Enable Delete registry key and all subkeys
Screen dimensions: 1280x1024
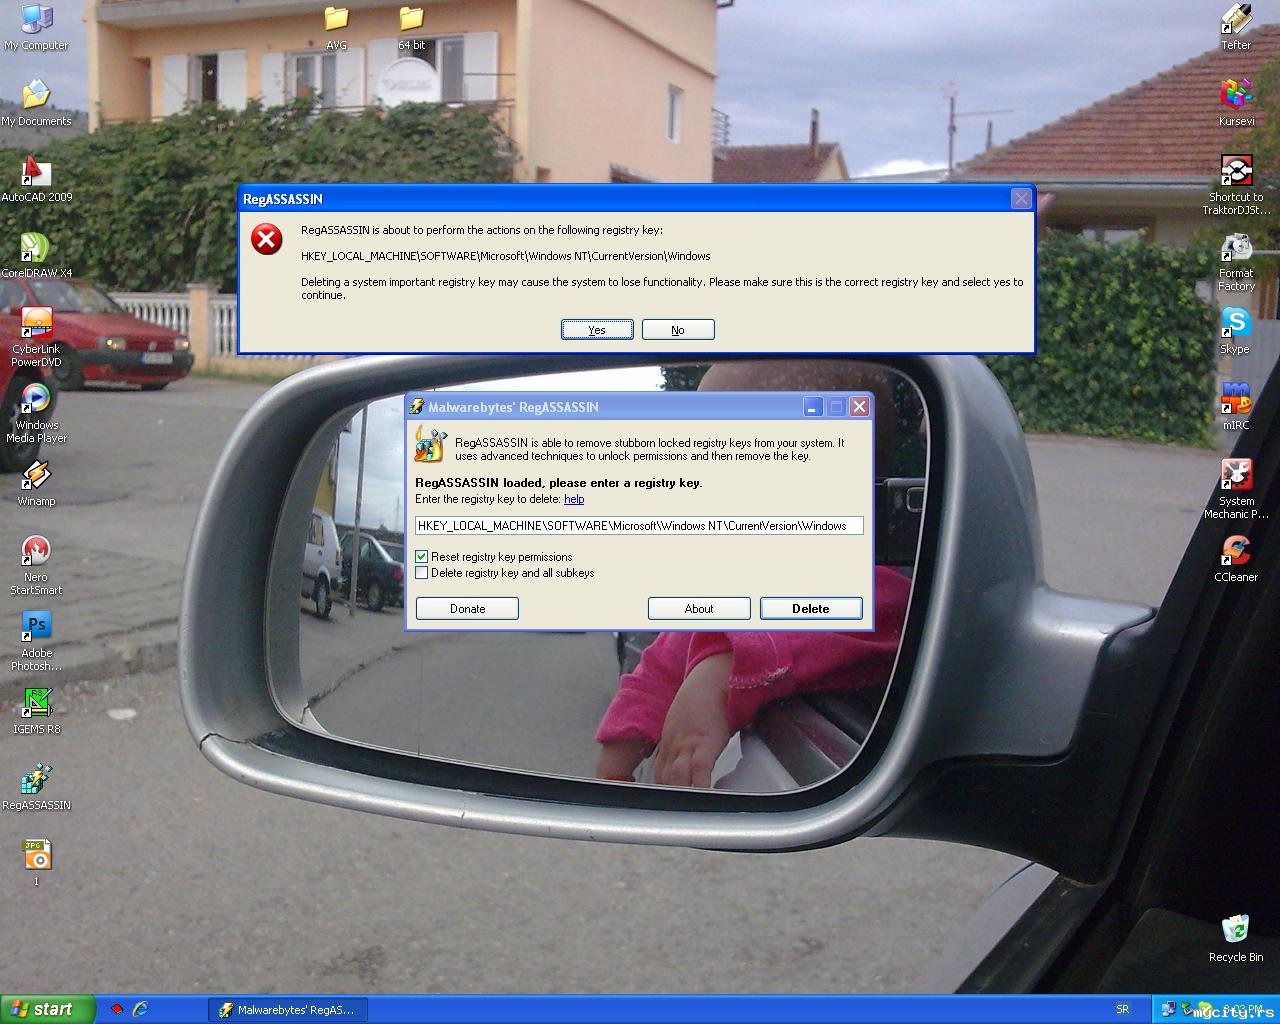pyautogui.click(x=422, y=573)
